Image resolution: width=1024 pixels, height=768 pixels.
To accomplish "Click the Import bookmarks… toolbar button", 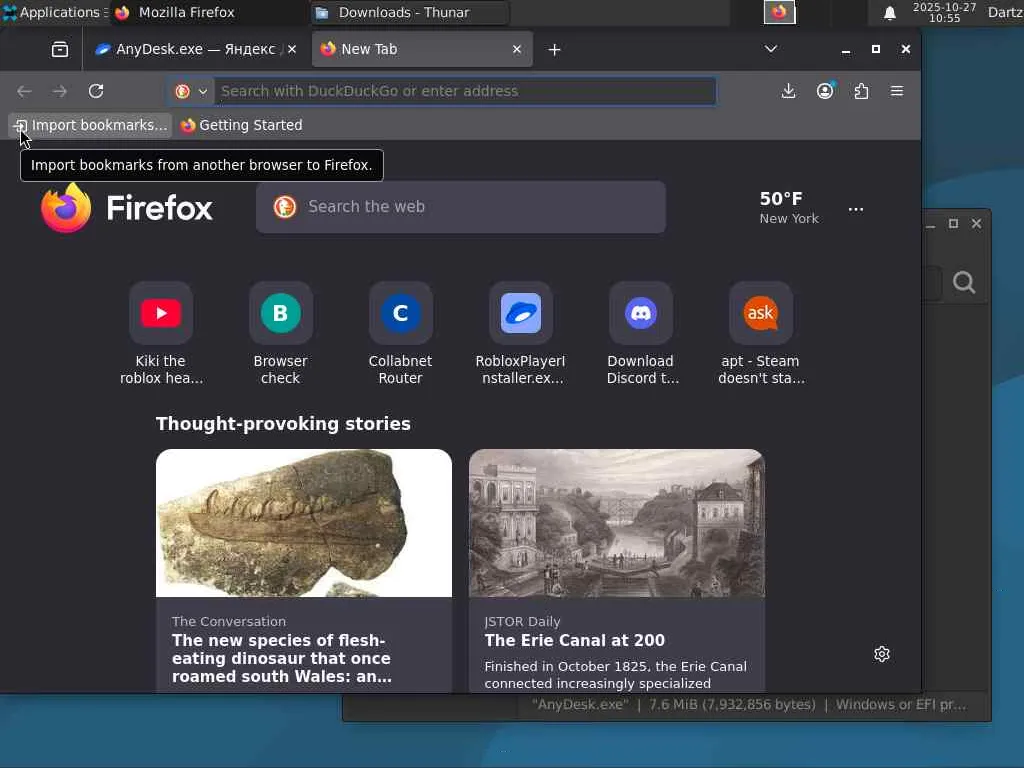I will [91, 125].
